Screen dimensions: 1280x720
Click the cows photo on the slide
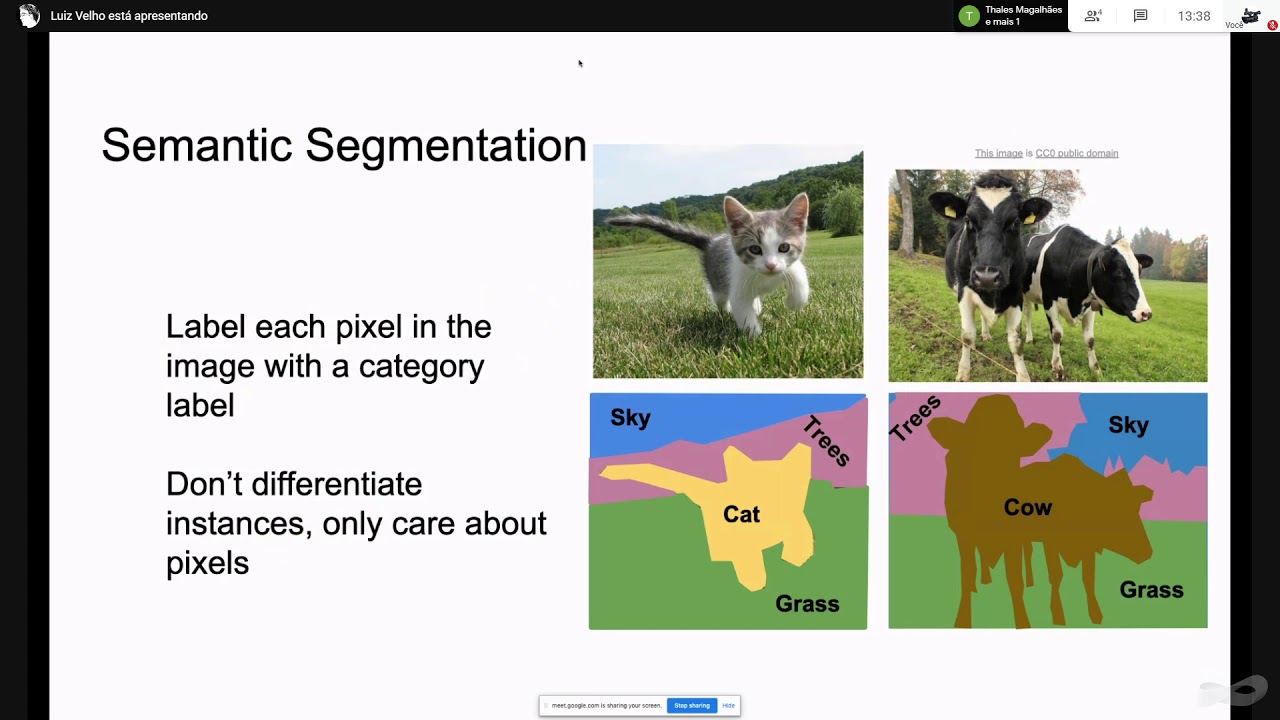[1048, 276]
